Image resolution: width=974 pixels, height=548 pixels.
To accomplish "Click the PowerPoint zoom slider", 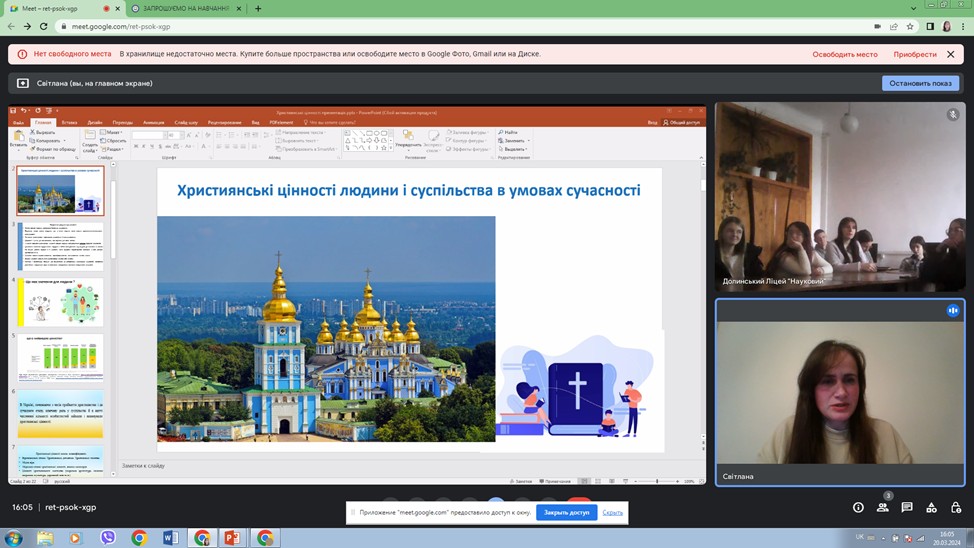I will pyautogui.click(x=657, y=482).
